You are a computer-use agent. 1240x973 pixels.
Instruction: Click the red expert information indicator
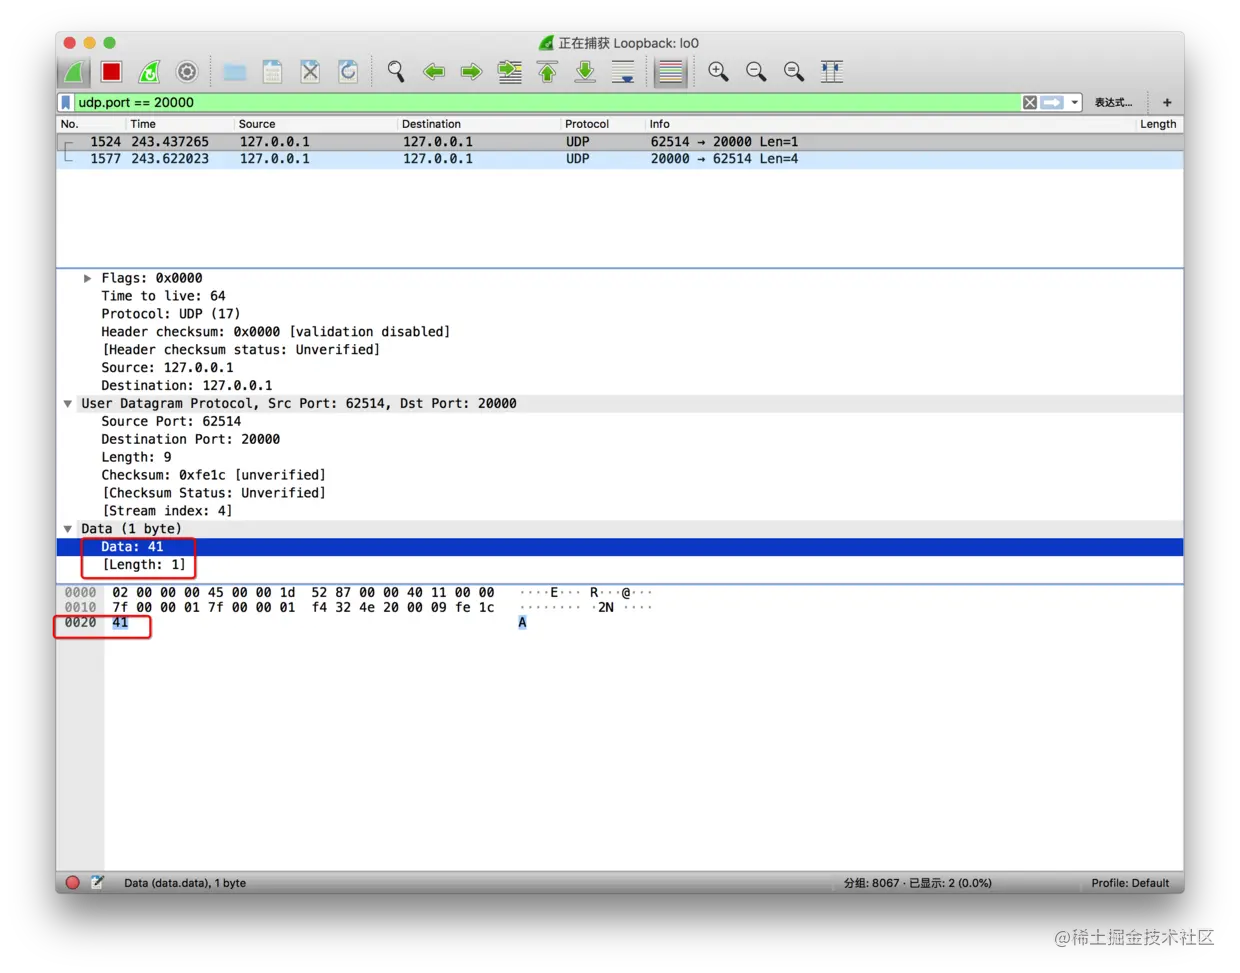coord(72,883)
